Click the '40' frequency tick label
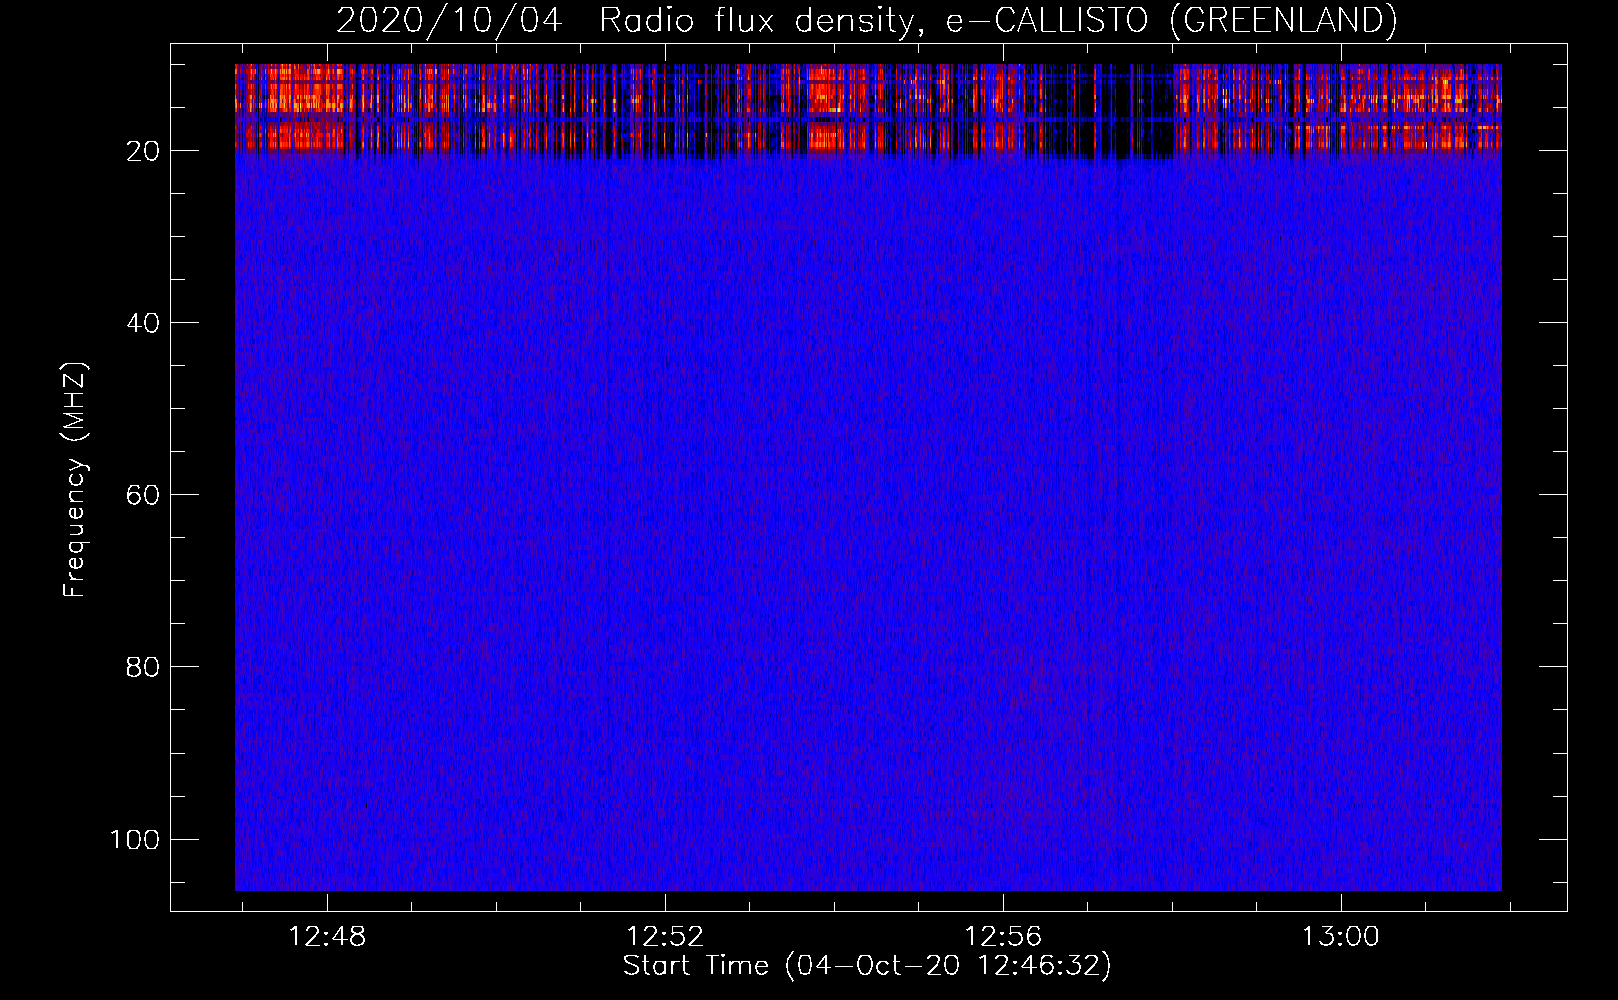This screenshot has height=1000, width=1618. pos(143,323)
